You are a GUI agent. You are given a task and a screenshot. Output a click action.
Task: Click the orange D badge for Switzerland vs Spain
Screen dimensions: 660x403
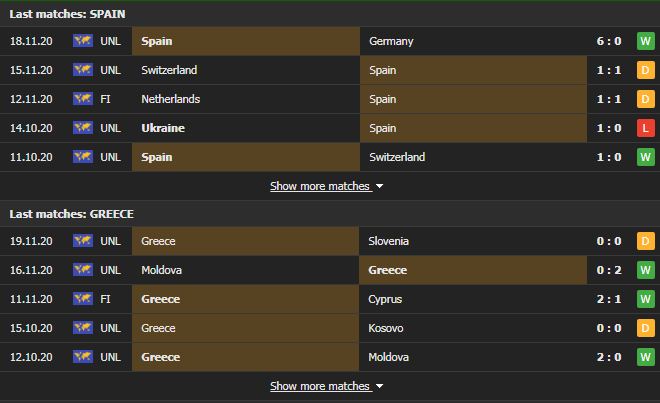tap(645, 70)
